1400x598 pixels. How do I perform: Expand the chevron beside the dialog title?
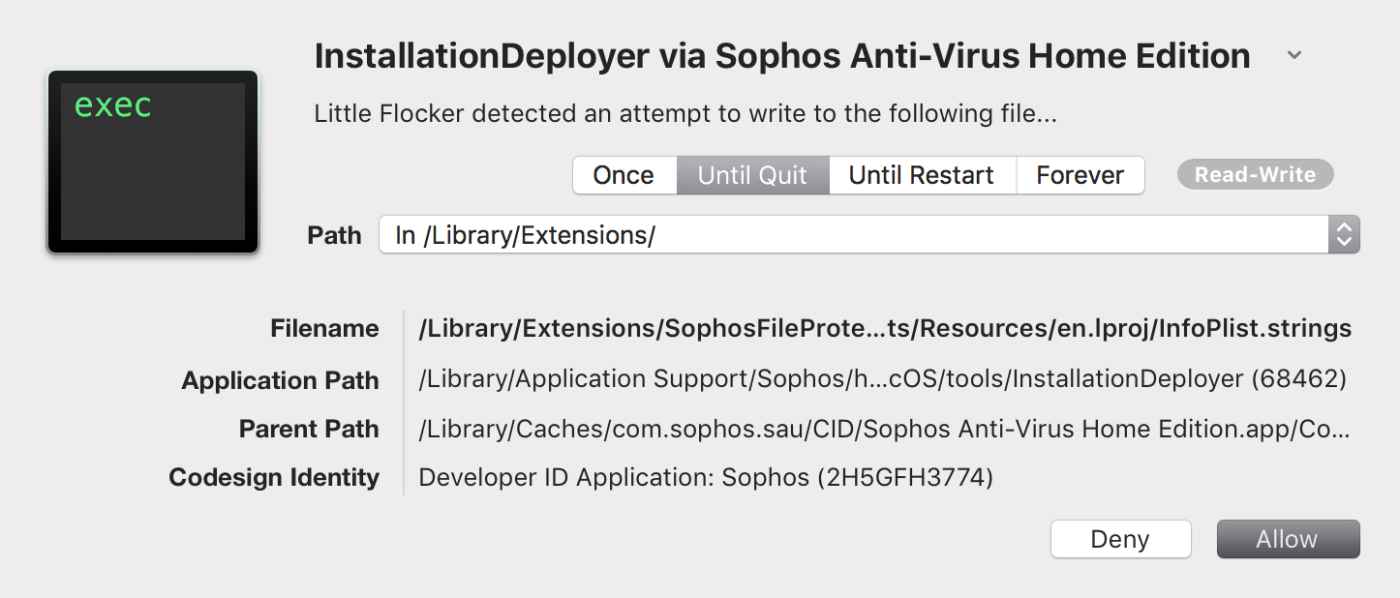[x=1294, y=56]
